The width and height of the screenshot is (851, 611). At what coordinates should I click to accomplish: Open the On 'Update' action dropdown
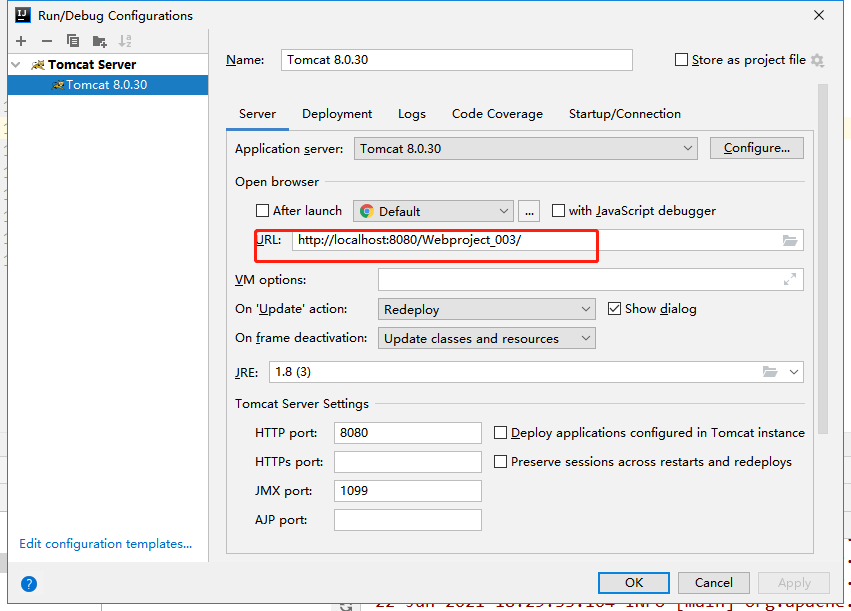pos(486,309)
